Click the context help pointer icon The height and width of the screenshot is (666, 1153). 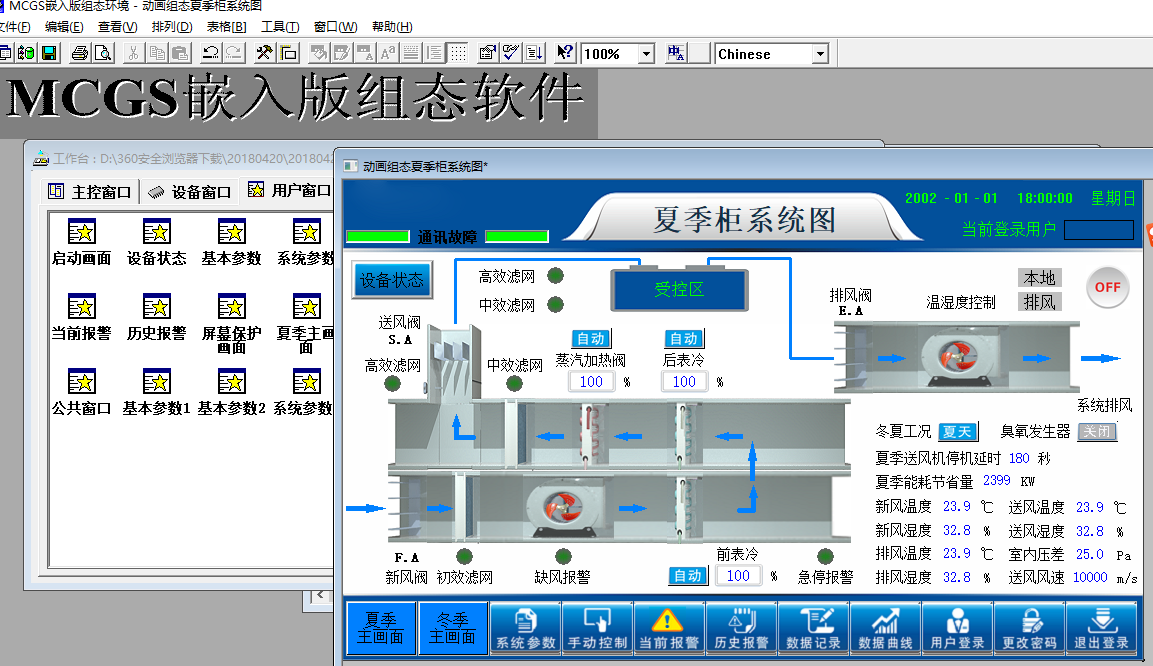click(x=565, y=53)
